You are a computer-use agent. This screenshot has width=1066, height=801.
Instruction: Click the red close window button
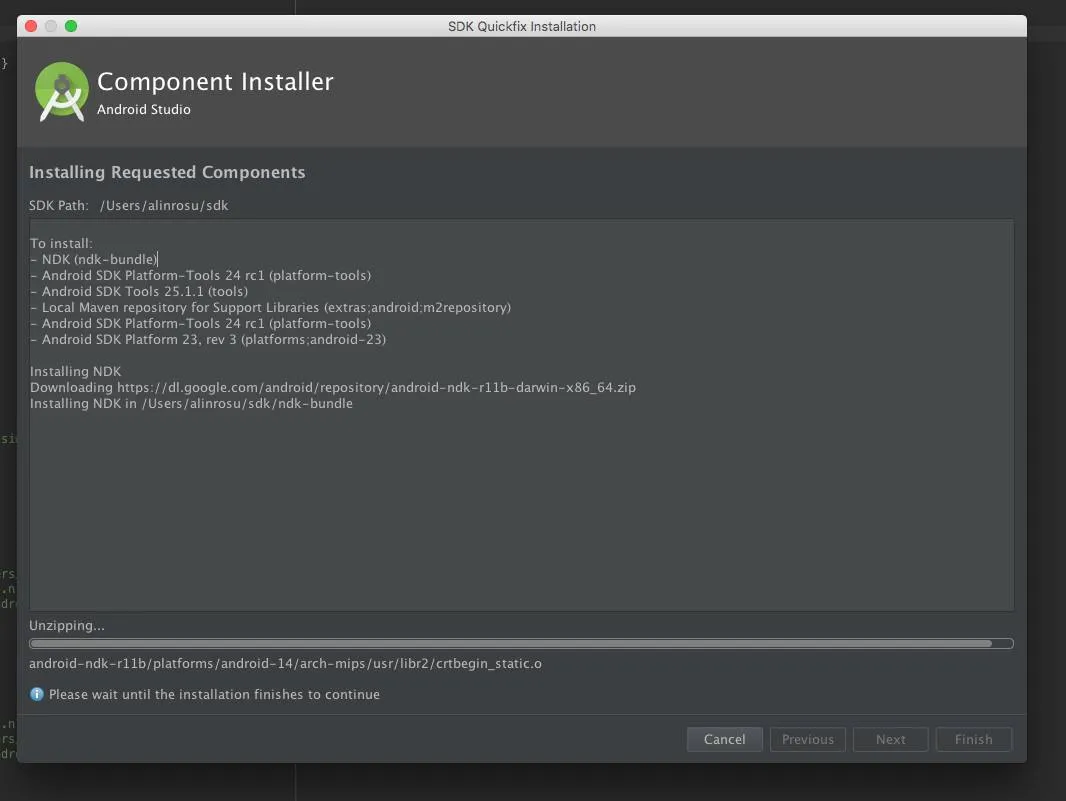[31, 26]
